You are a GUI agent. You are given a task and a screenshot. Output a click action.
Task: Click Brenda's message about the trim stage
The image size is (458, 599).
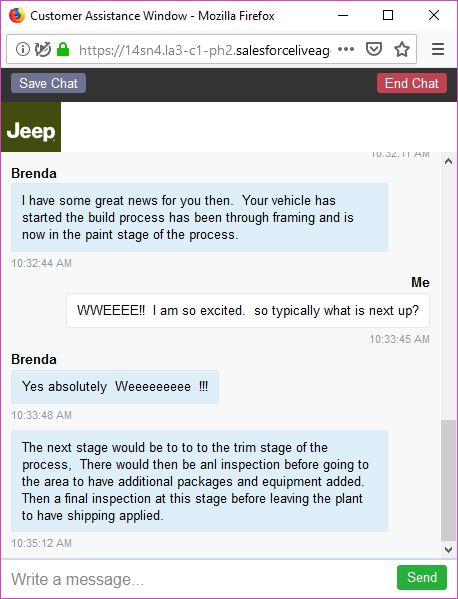199,481
